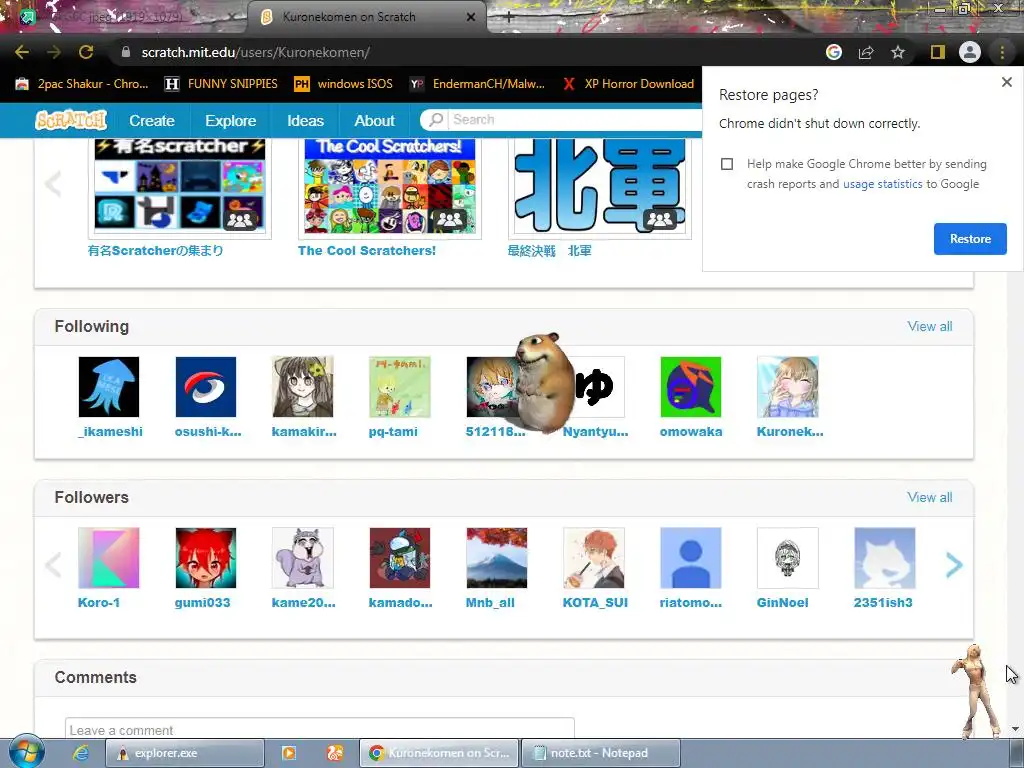The height and width of the screenshot is (768, 1024).
Task: Open riatomo... follower avatar
Action: tap(691, 558)
